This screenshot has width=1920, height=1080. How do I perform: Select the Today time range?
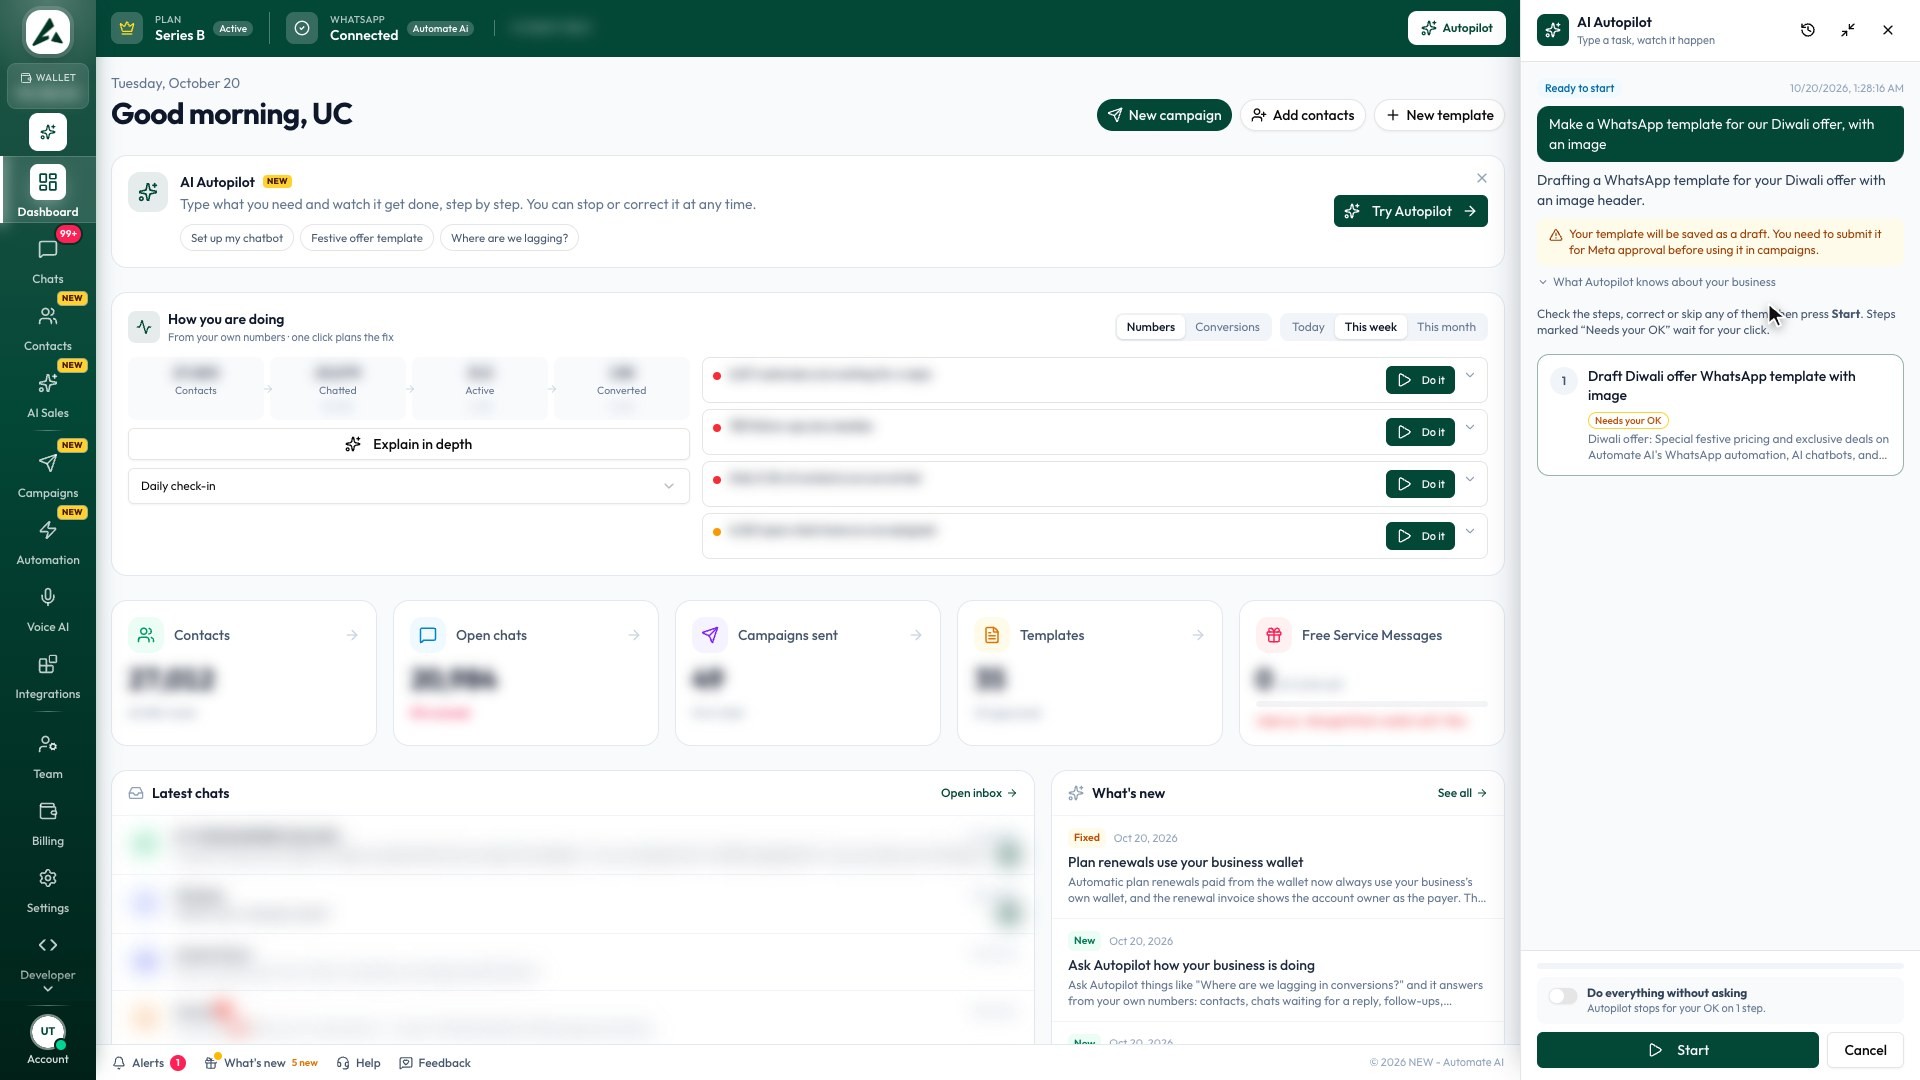pos(1307,327)
